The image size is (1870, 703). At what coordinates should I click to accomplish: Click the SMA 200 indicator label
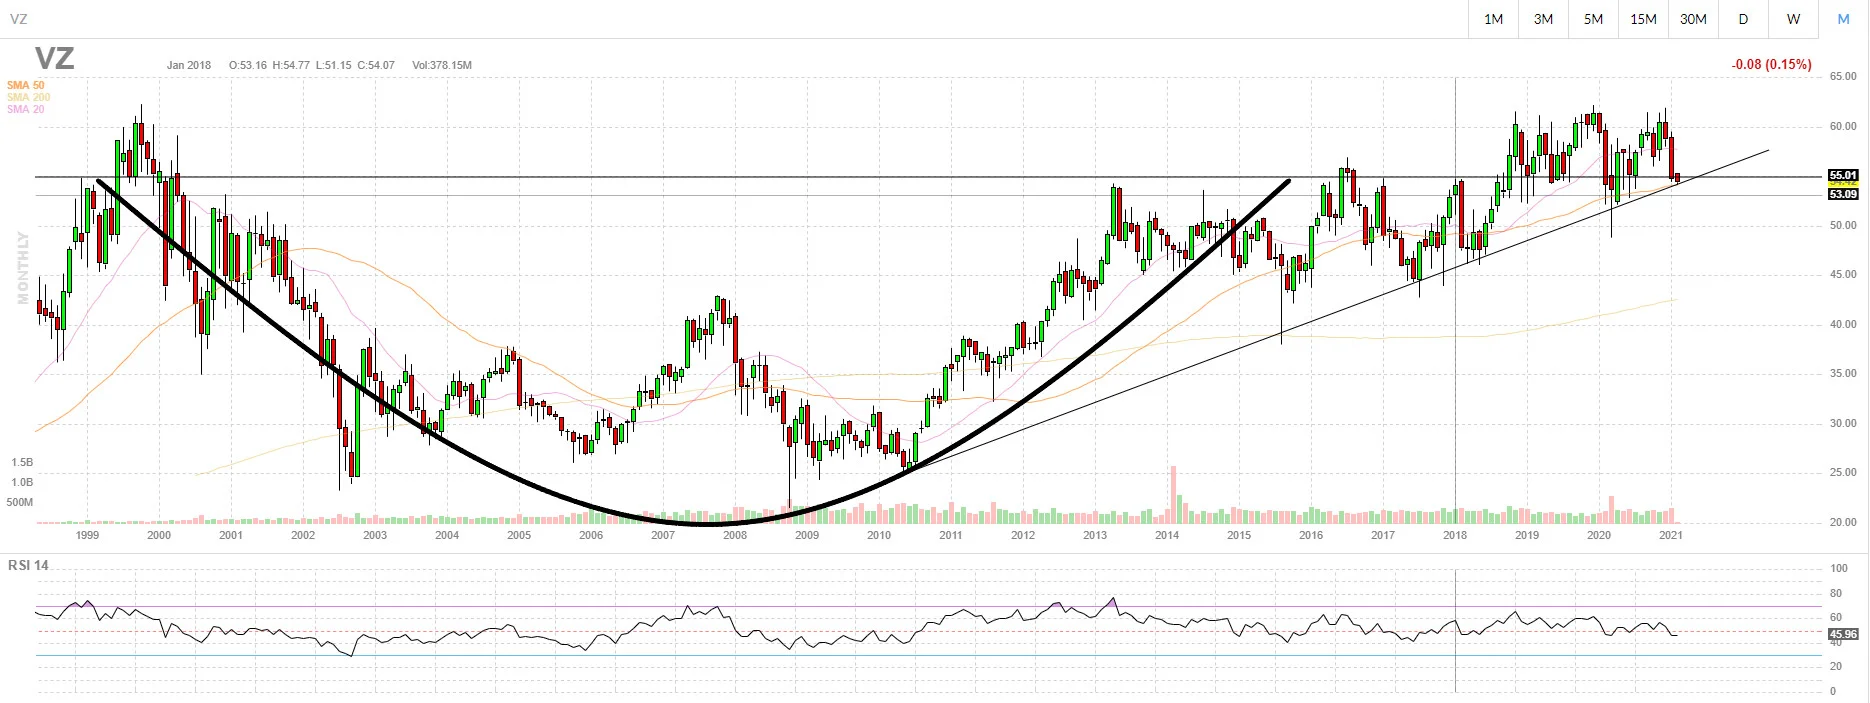pos(28,97)
